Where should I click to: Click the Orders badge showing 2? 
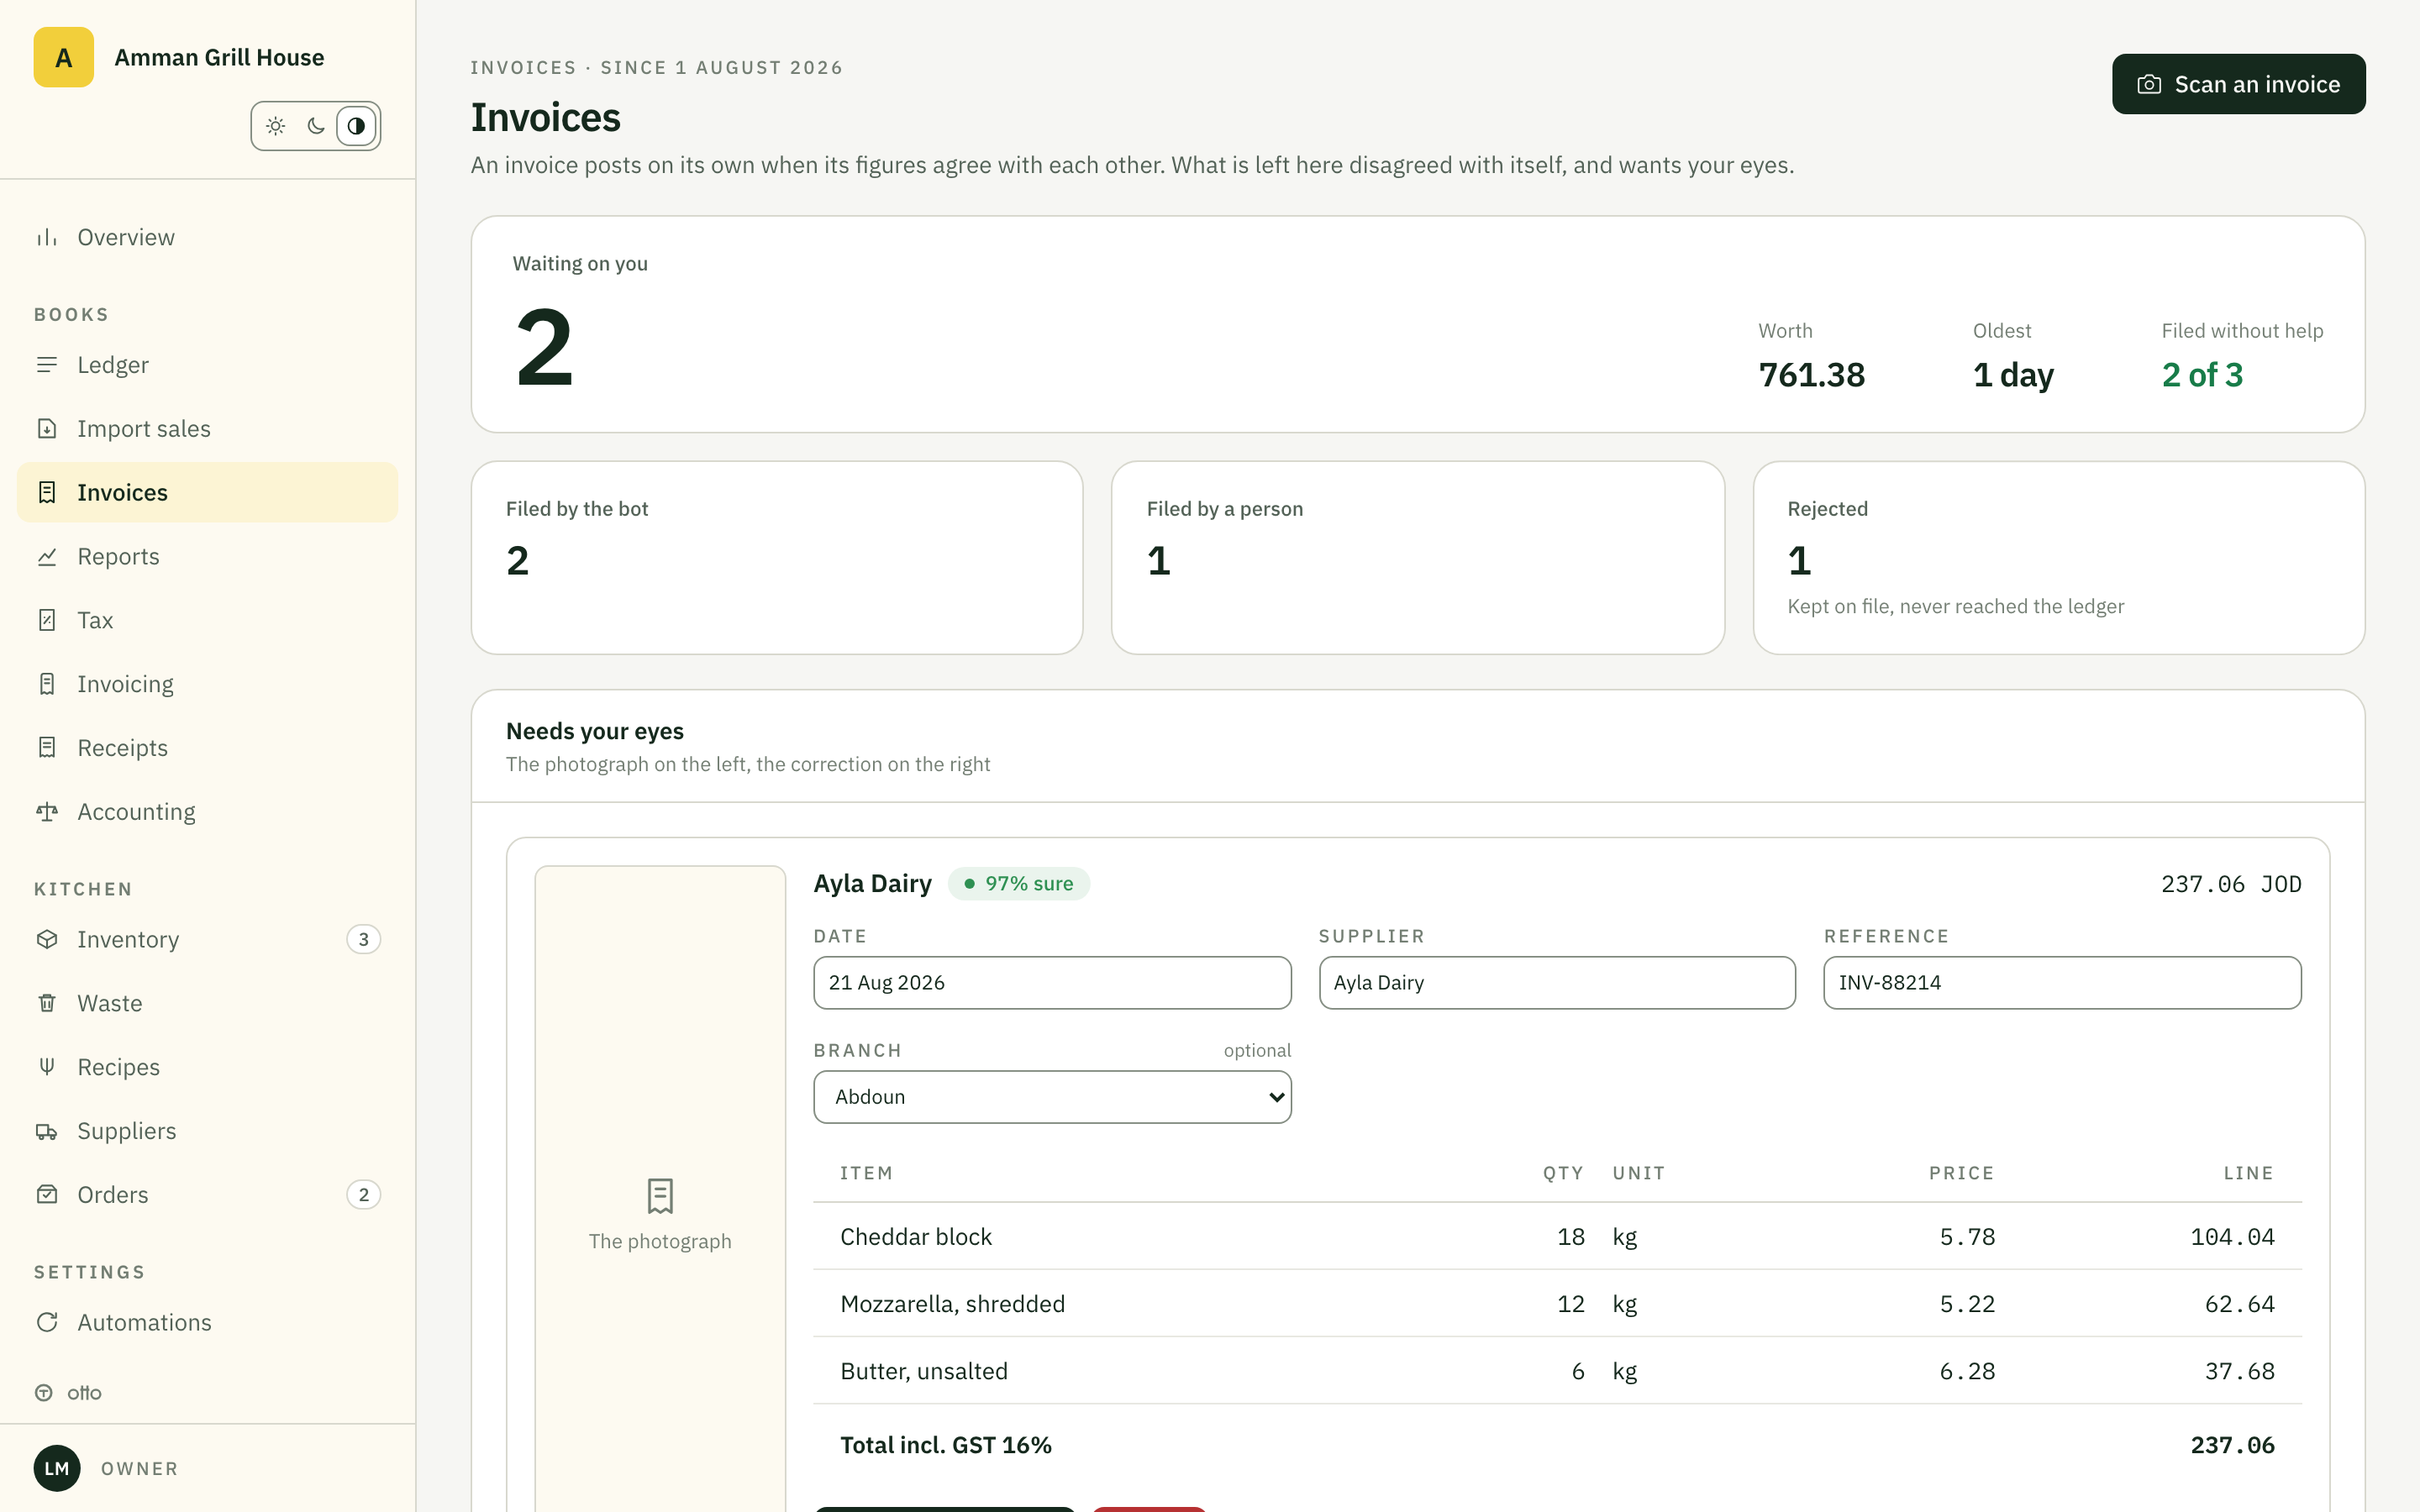[363, 1195]
